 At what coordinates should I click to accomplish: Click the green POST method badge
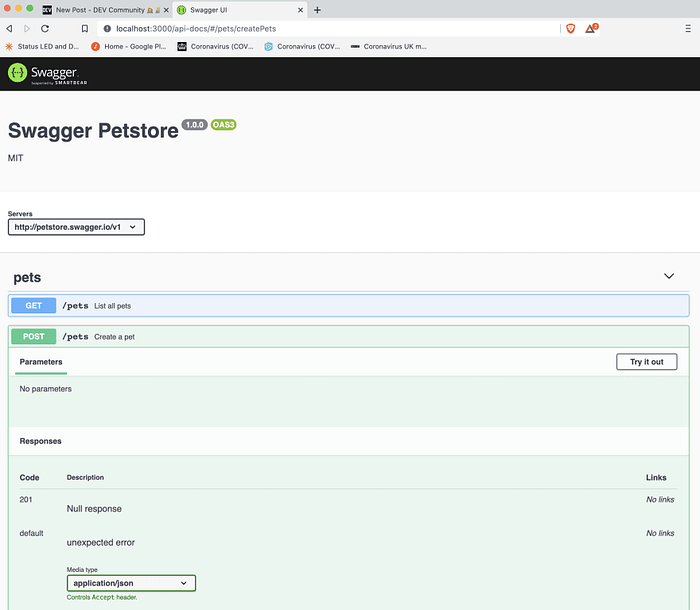point(33,337)
